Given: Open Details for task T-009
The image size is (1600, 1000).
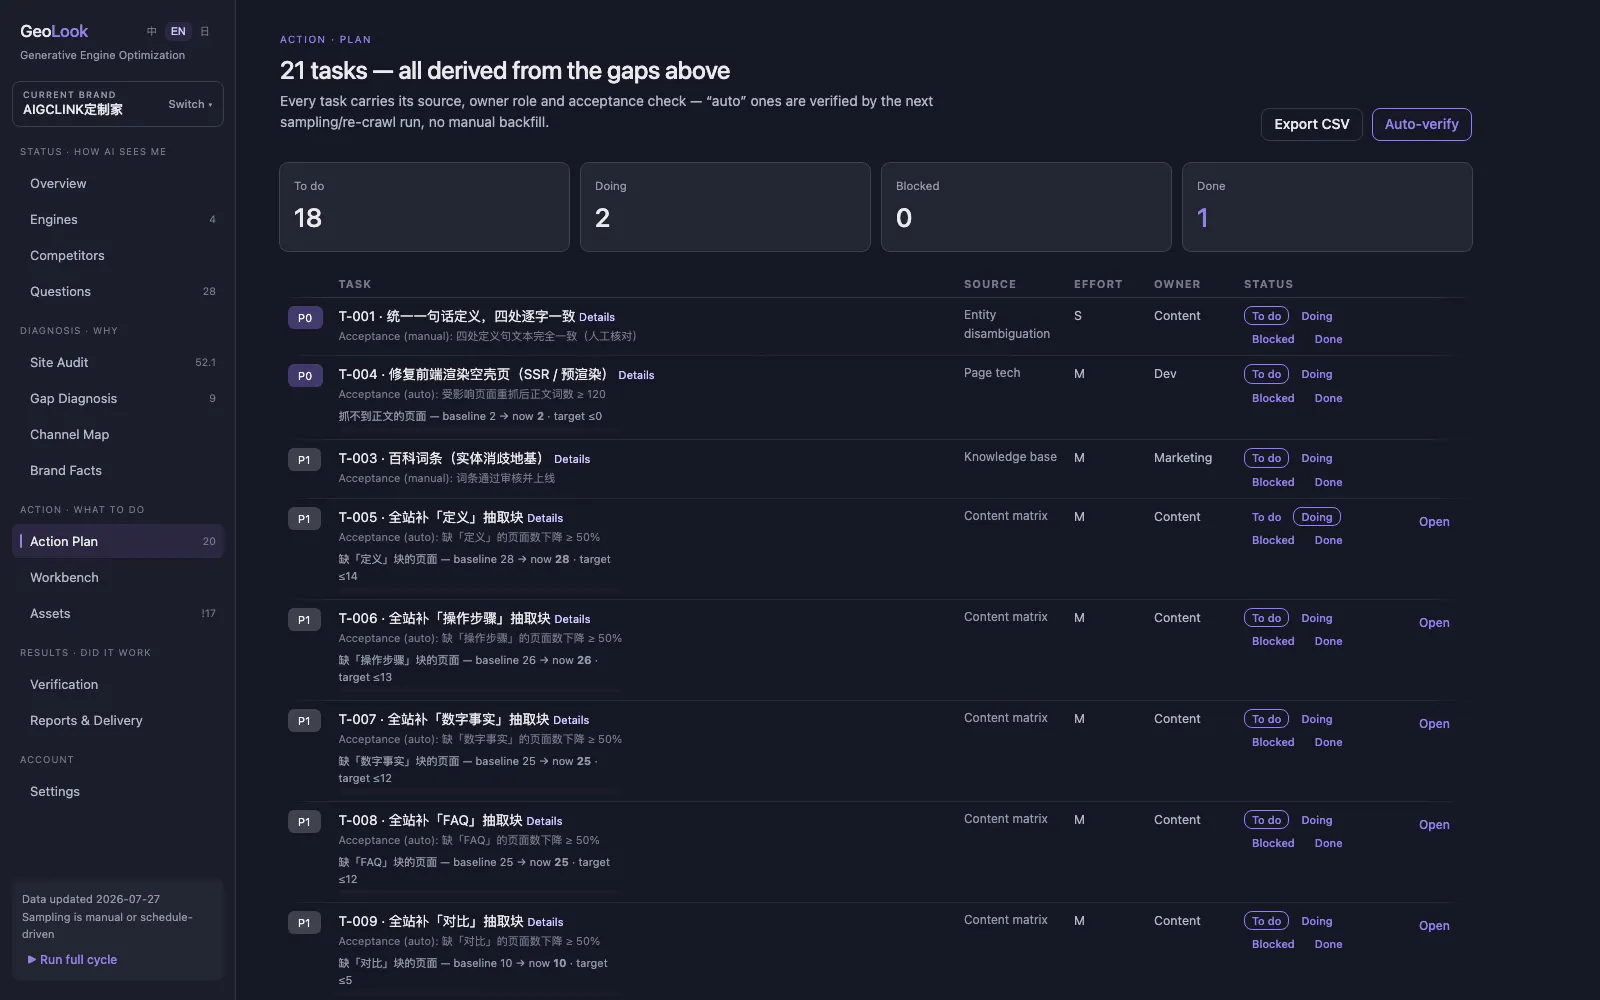Looking at the screenshot, I should point(545,922).
